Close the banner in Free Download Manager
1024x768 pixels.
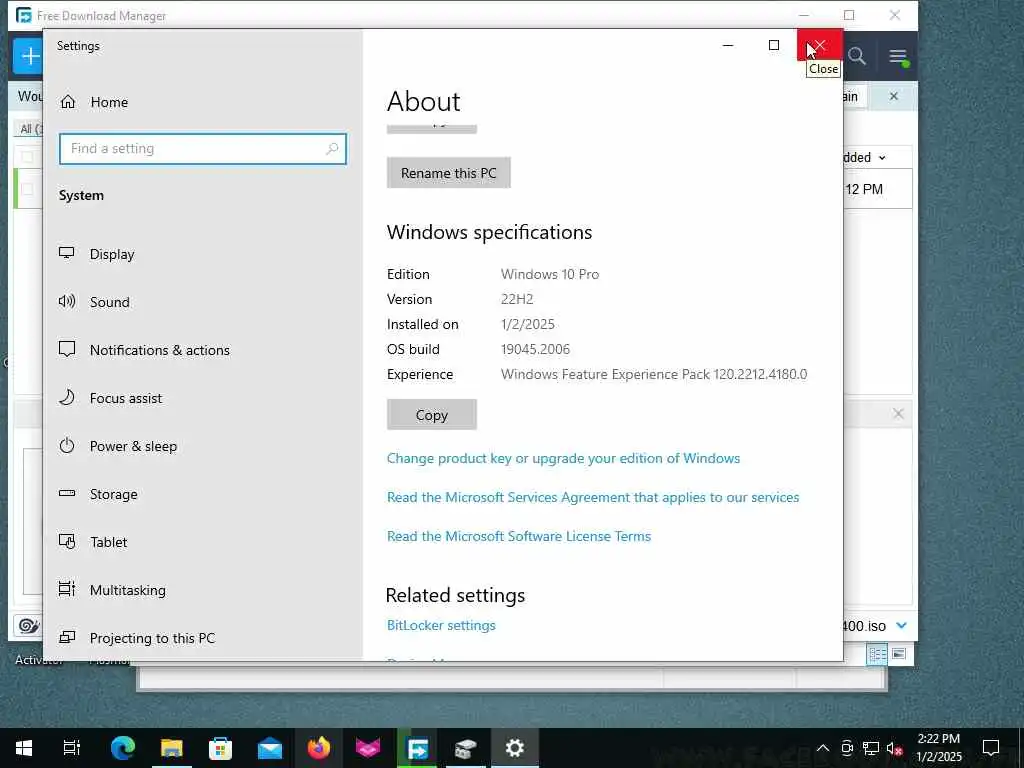tap(894, 97)
